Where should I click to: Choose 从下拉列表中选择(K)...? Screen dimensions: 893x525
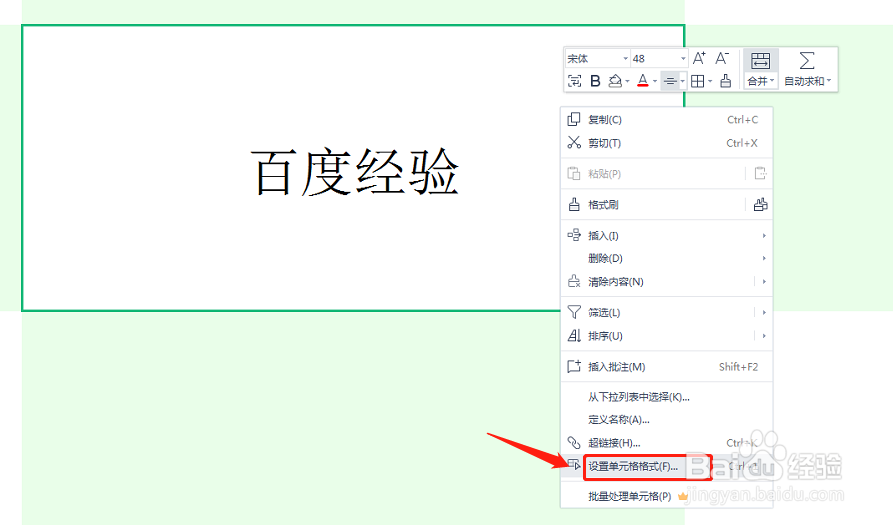click(x=666, y=397)
